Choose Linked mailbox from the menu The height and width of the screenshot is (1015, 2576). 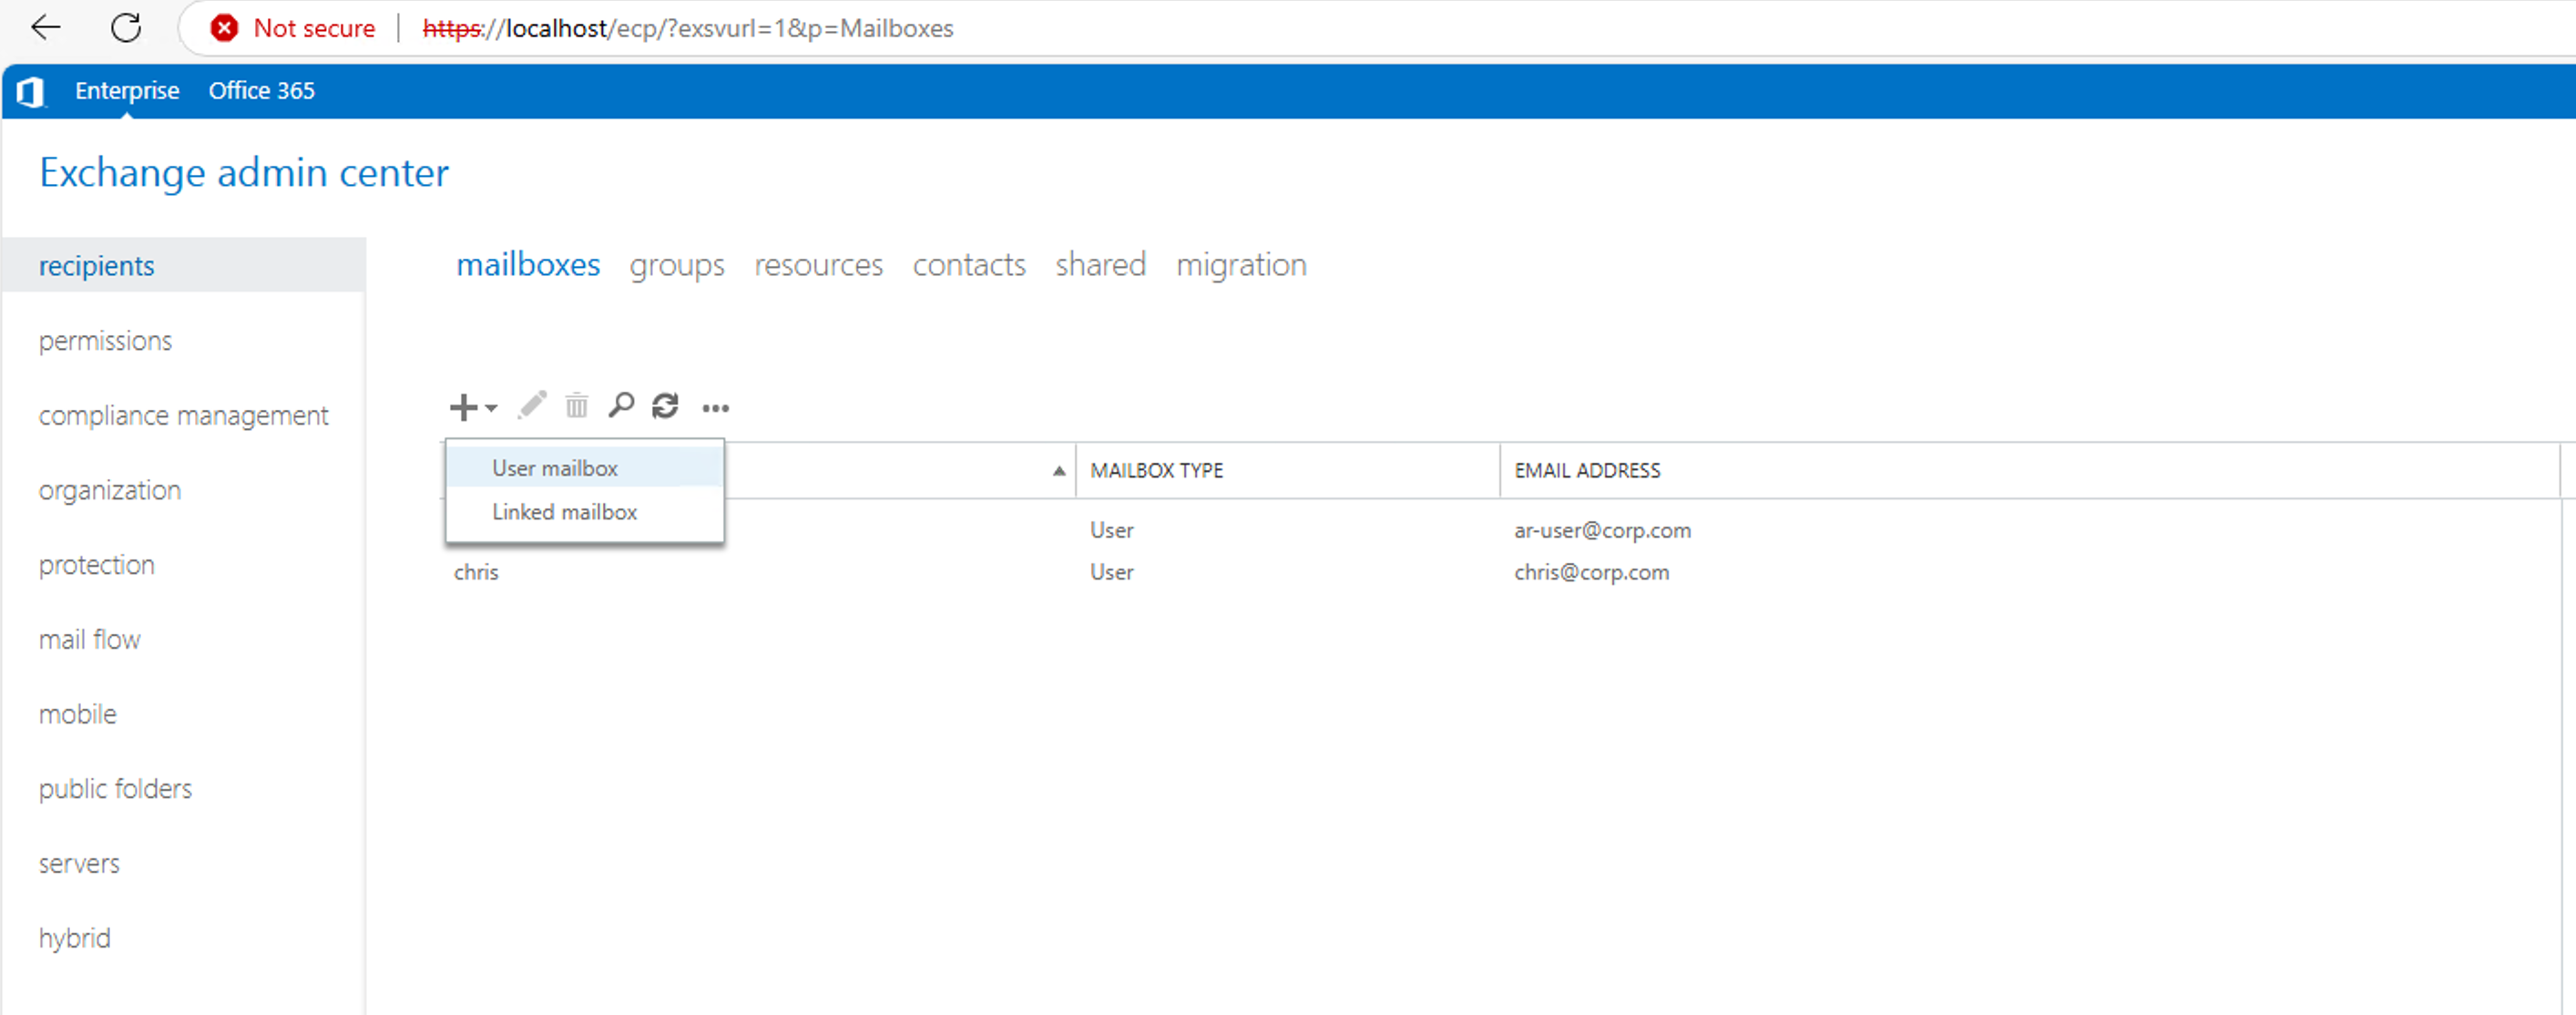click(585, 512)
